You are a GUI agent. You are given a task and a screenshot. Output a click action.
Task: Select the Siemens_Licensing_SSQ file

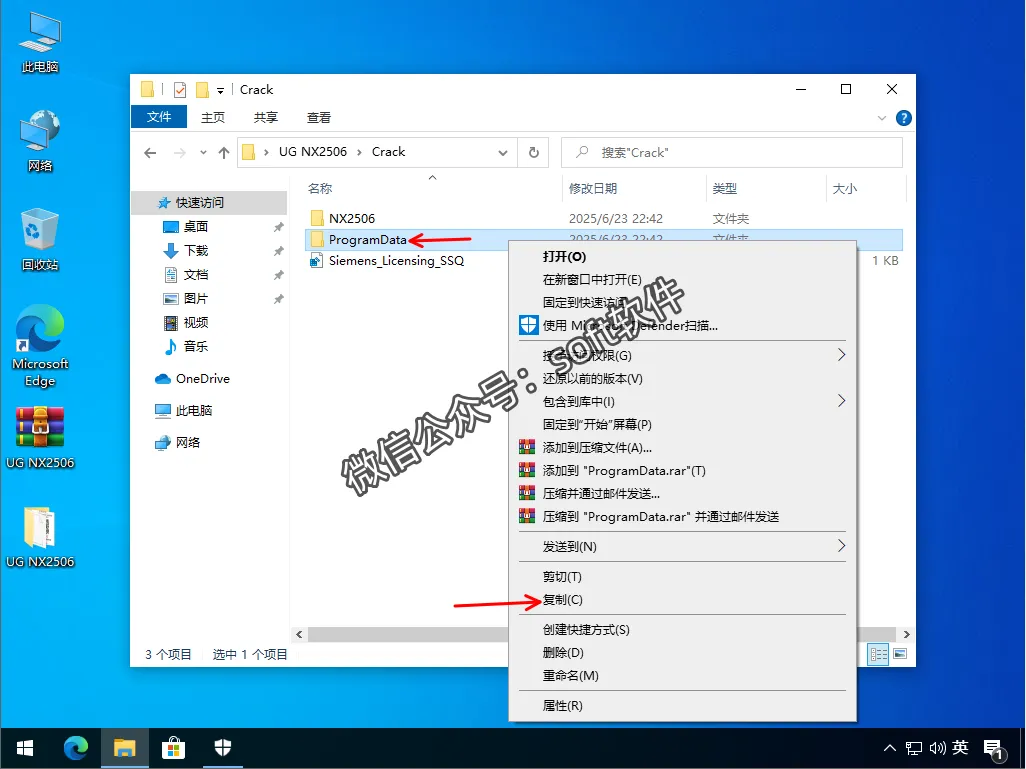click(x=396, y=260)
